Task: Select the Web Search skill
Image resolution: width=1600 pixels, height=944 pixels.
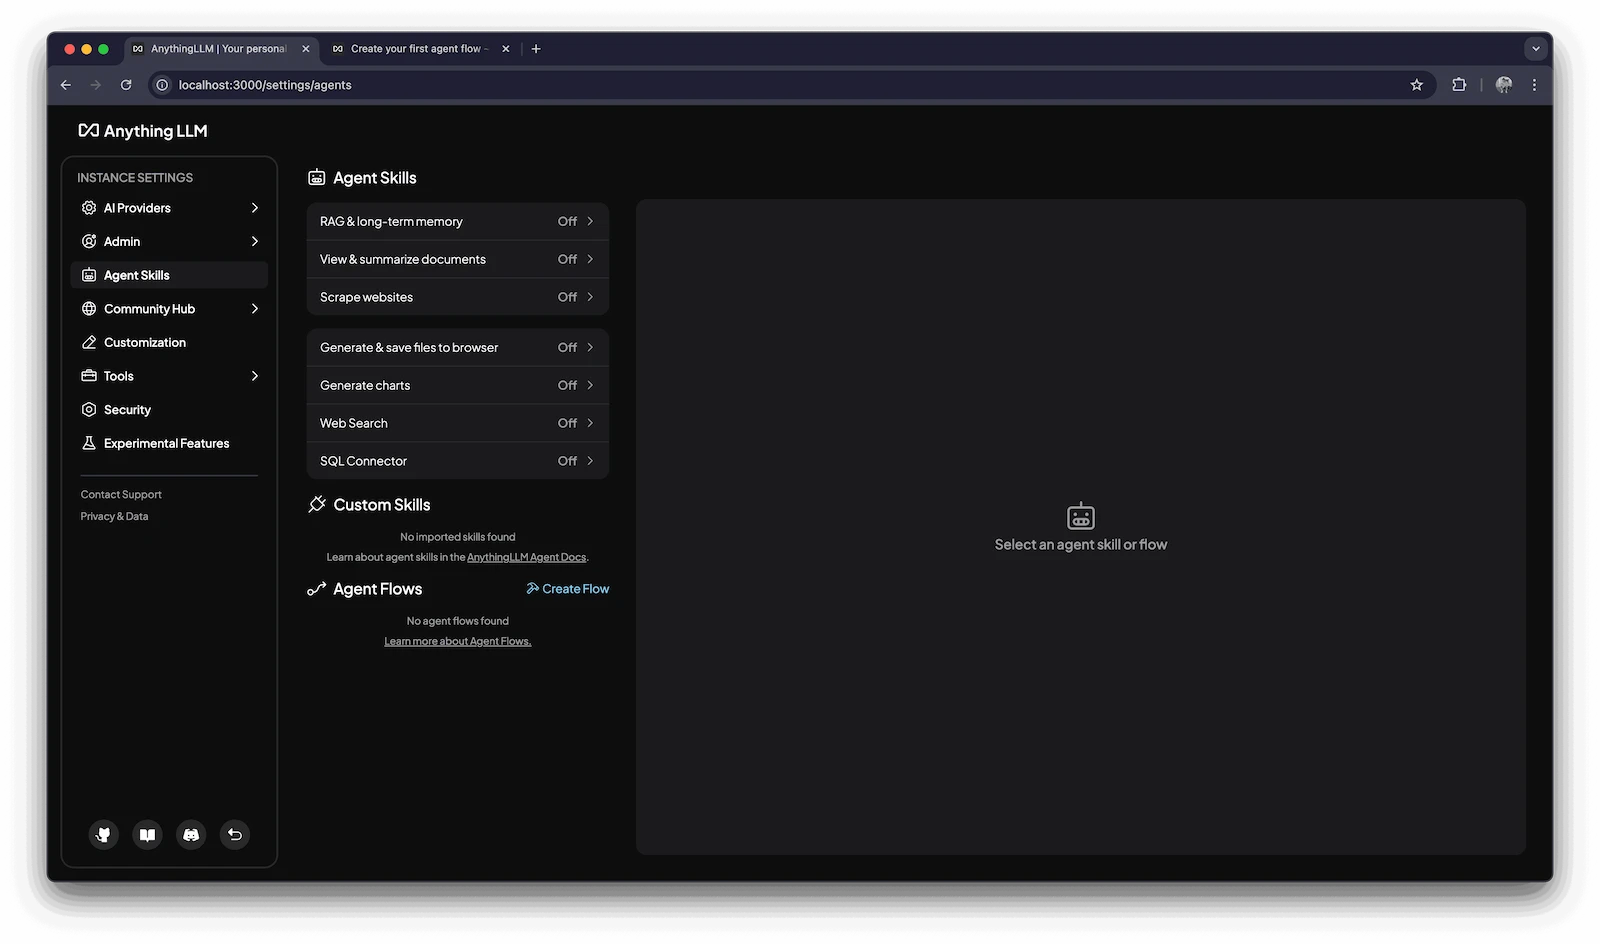Action: (x=458, y=423)
